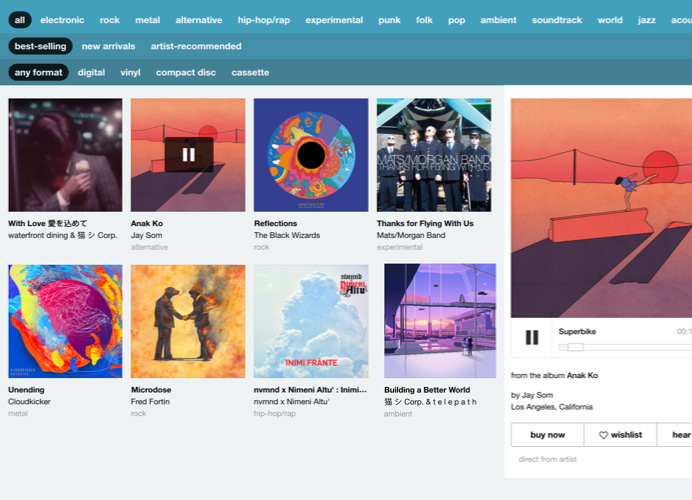Screen dimensions: 692x500
Task: Open the Microdose album artwork
Action: 188,321
